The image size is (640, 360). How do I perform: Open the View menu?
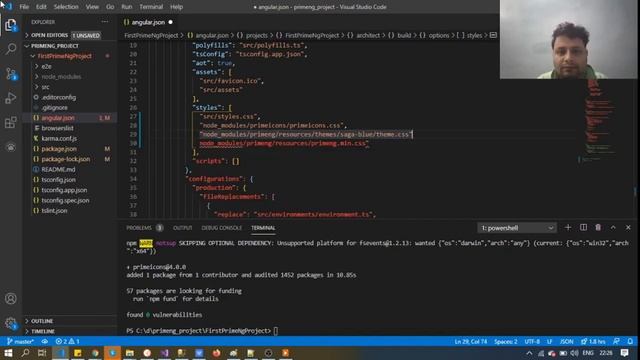[x=92, y=7]
